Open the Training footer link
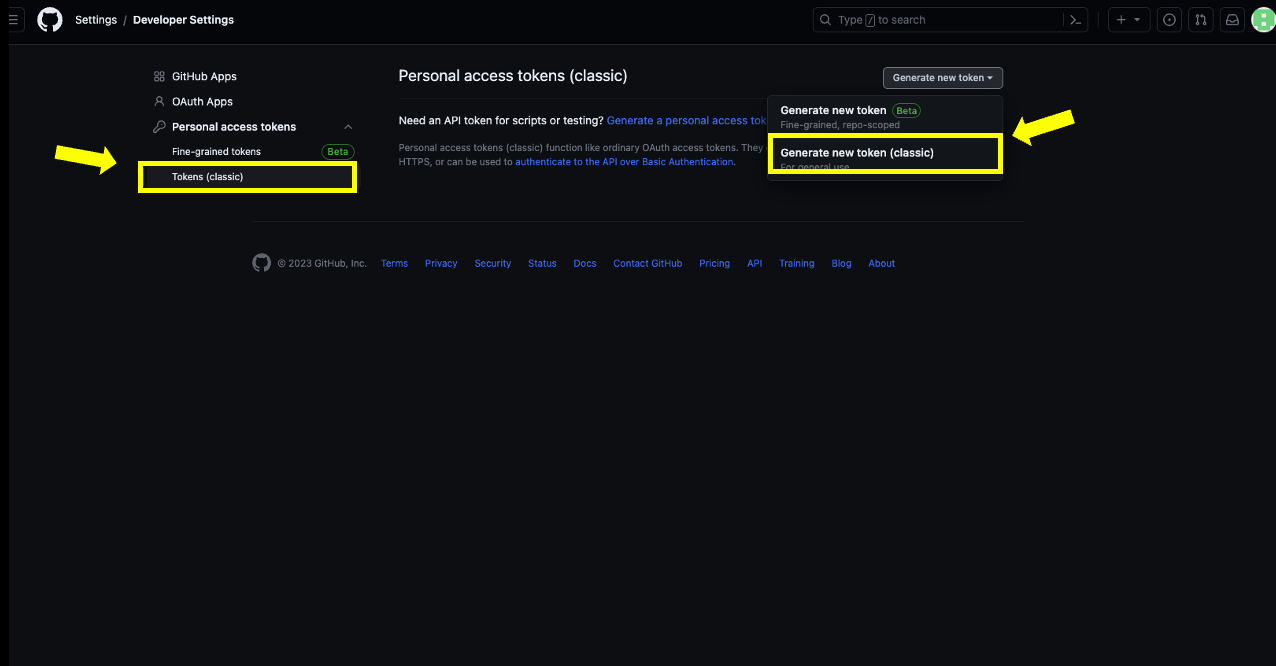The image size is (1276, 666). coord(797,264)
